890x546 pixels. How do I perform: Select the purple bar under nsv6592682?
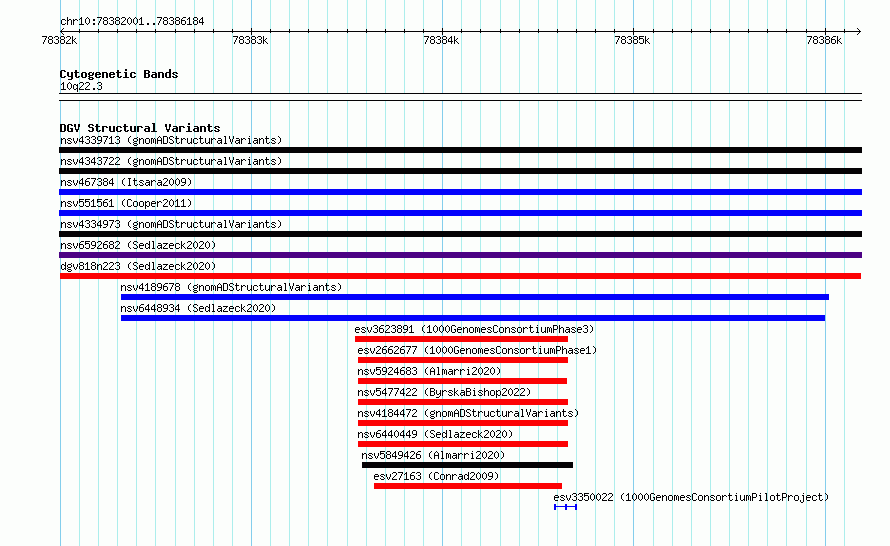click(x=460, y=255)
